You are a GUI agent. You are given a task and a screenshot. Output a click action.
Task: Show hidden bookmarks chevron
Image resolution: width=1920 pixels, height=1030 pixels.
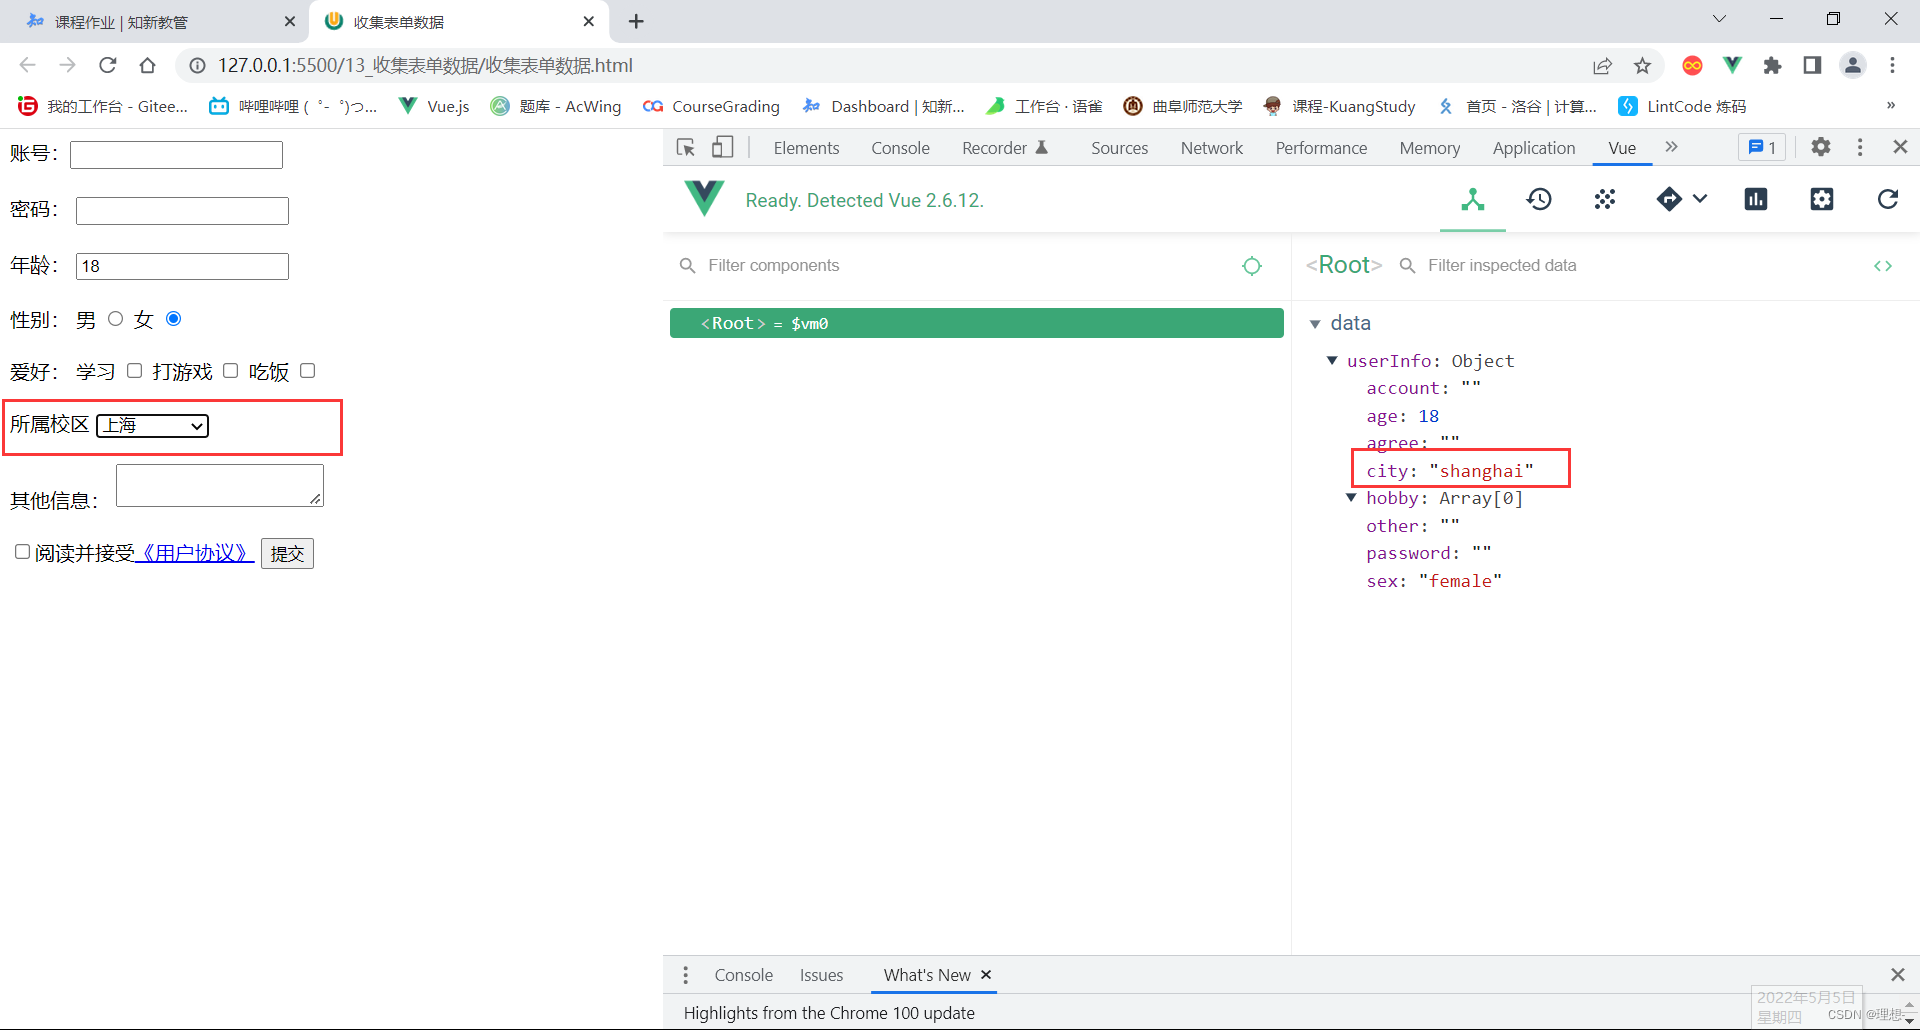click(x=1891, y=106)
